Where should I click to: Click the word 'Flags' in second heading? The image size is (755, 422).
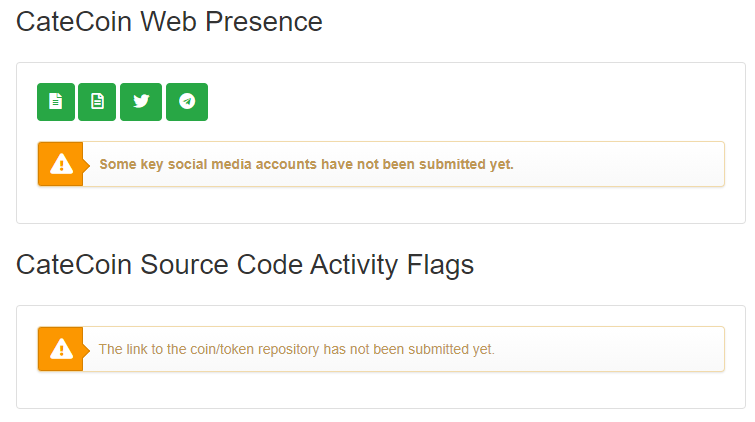point(440,265)
